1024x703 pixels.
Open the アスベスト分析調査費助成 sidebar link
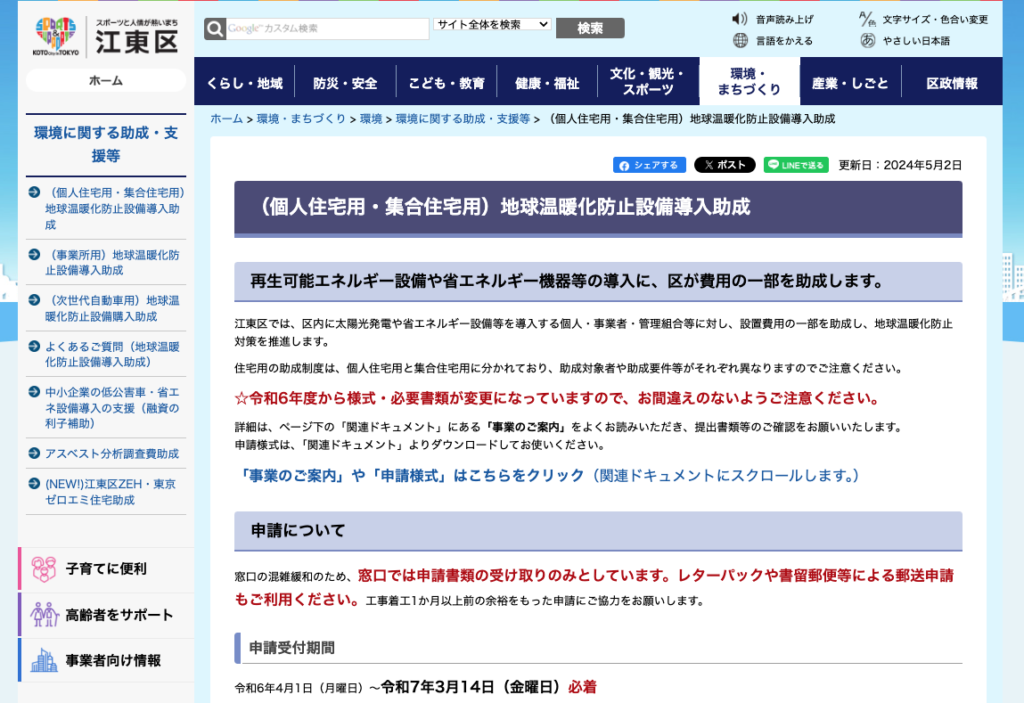111,454
